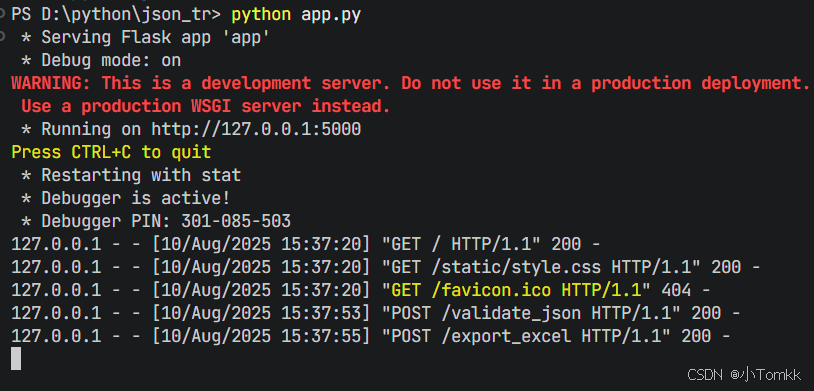Click the 'POST /export_excel' log entry
This screenshot has height=391, width=814.
[371, 336]
